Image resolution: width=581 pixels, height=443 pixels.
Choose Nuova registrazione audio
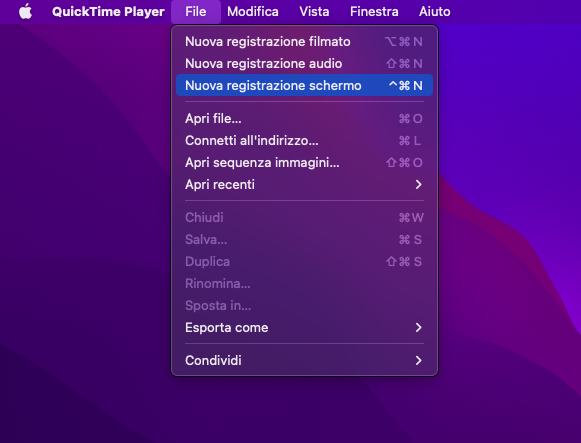(x=304, y=63)
